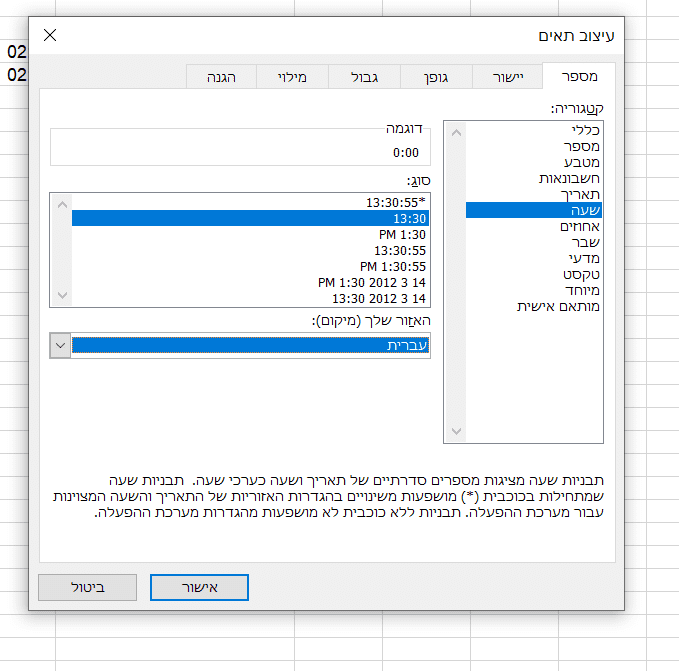
Task: Confirm with the אישור button
Action: [199, 587]
